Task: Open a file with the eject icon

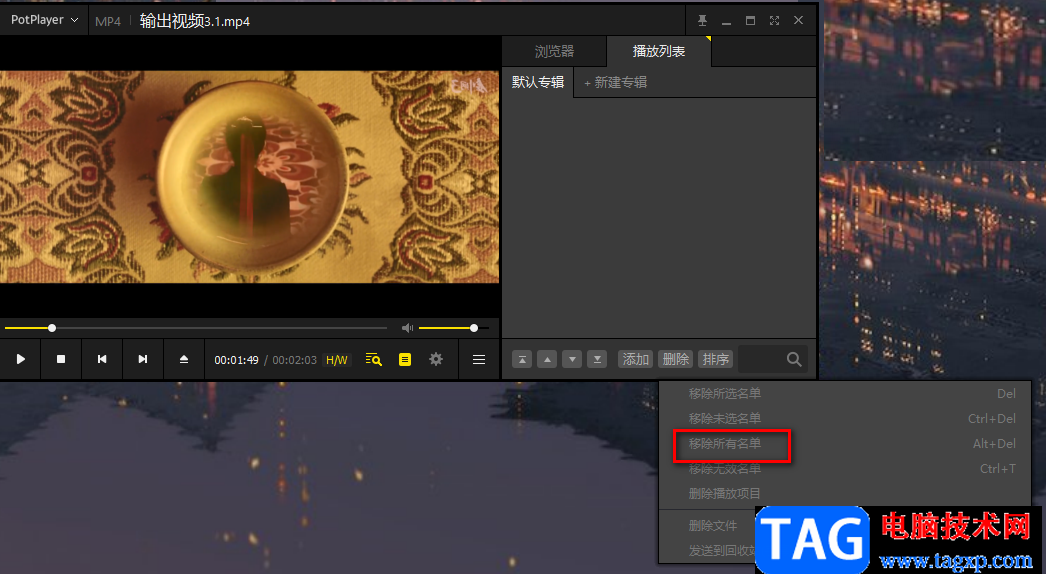Action: [x=184, y=359]
